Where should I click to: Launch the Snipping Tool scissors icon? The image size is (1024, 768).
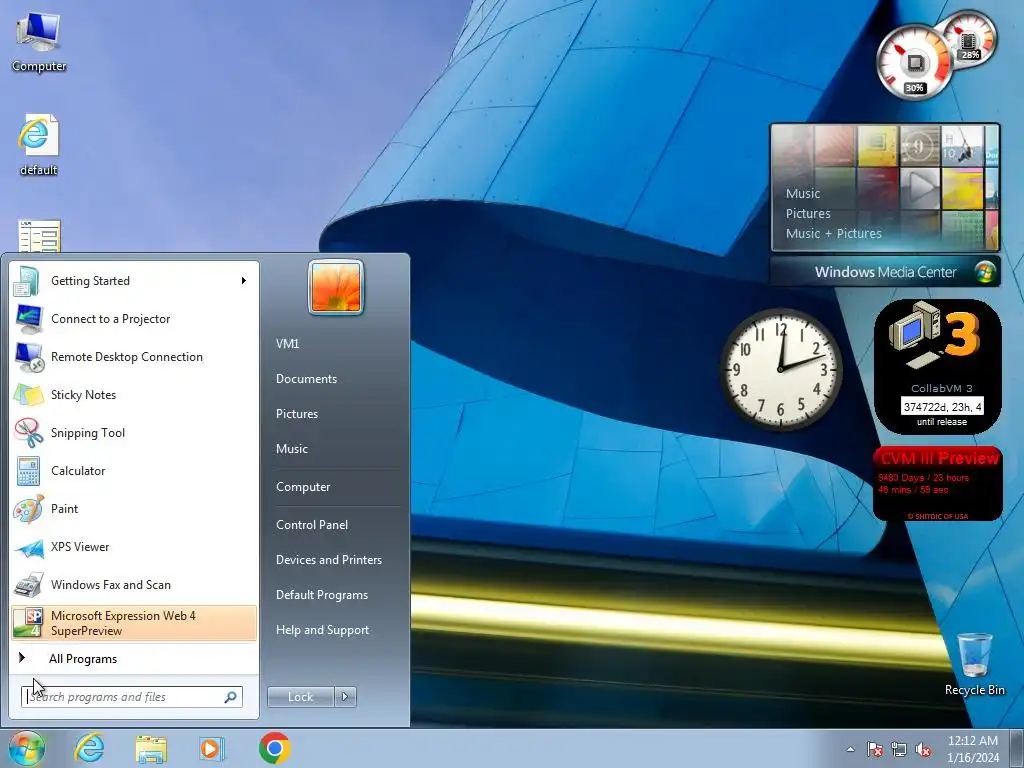pyautogui.click(x=28, y=432)
